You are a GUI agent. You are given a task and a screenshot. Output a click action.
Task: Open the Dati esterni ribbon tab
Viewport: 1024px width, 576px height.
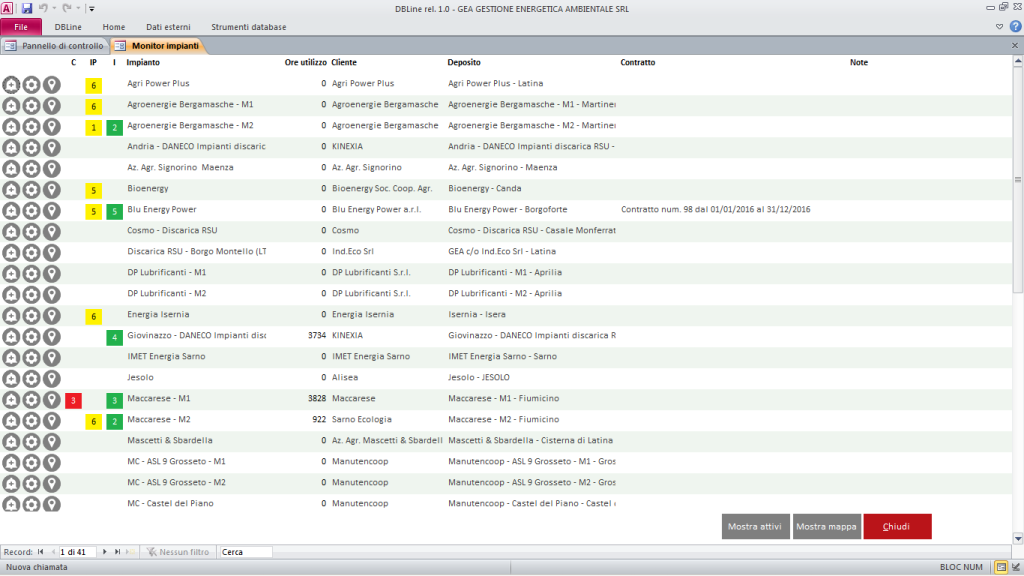168,27
